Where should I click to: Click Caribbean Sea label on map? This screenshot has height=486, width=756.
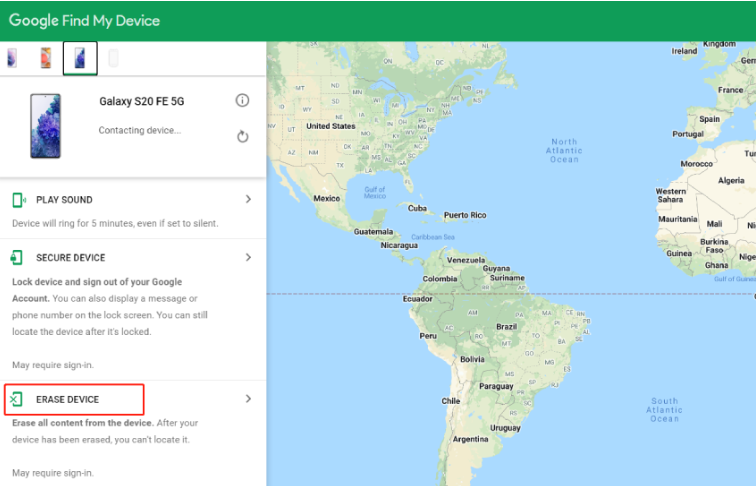click(432, 237)
